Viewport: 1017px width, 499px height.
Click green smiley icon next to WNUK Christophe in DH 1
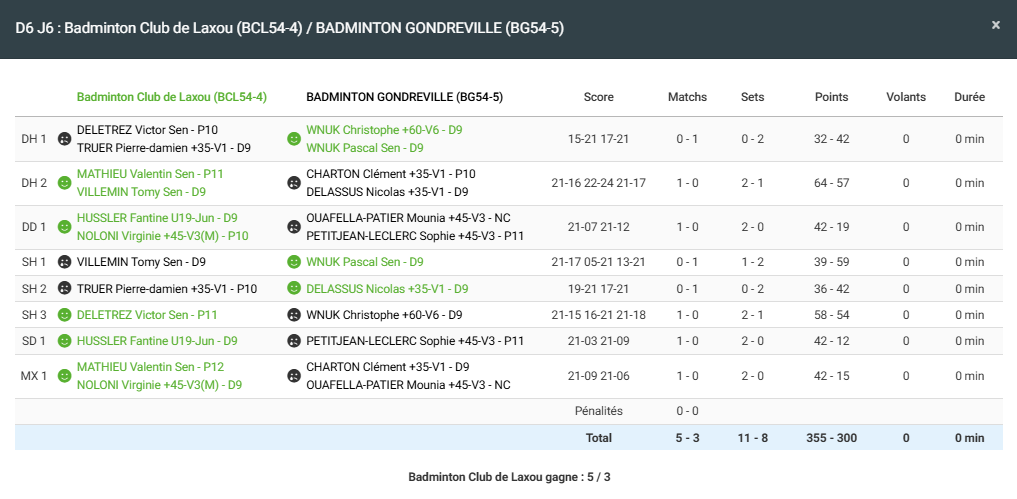[x=294, y=139]
